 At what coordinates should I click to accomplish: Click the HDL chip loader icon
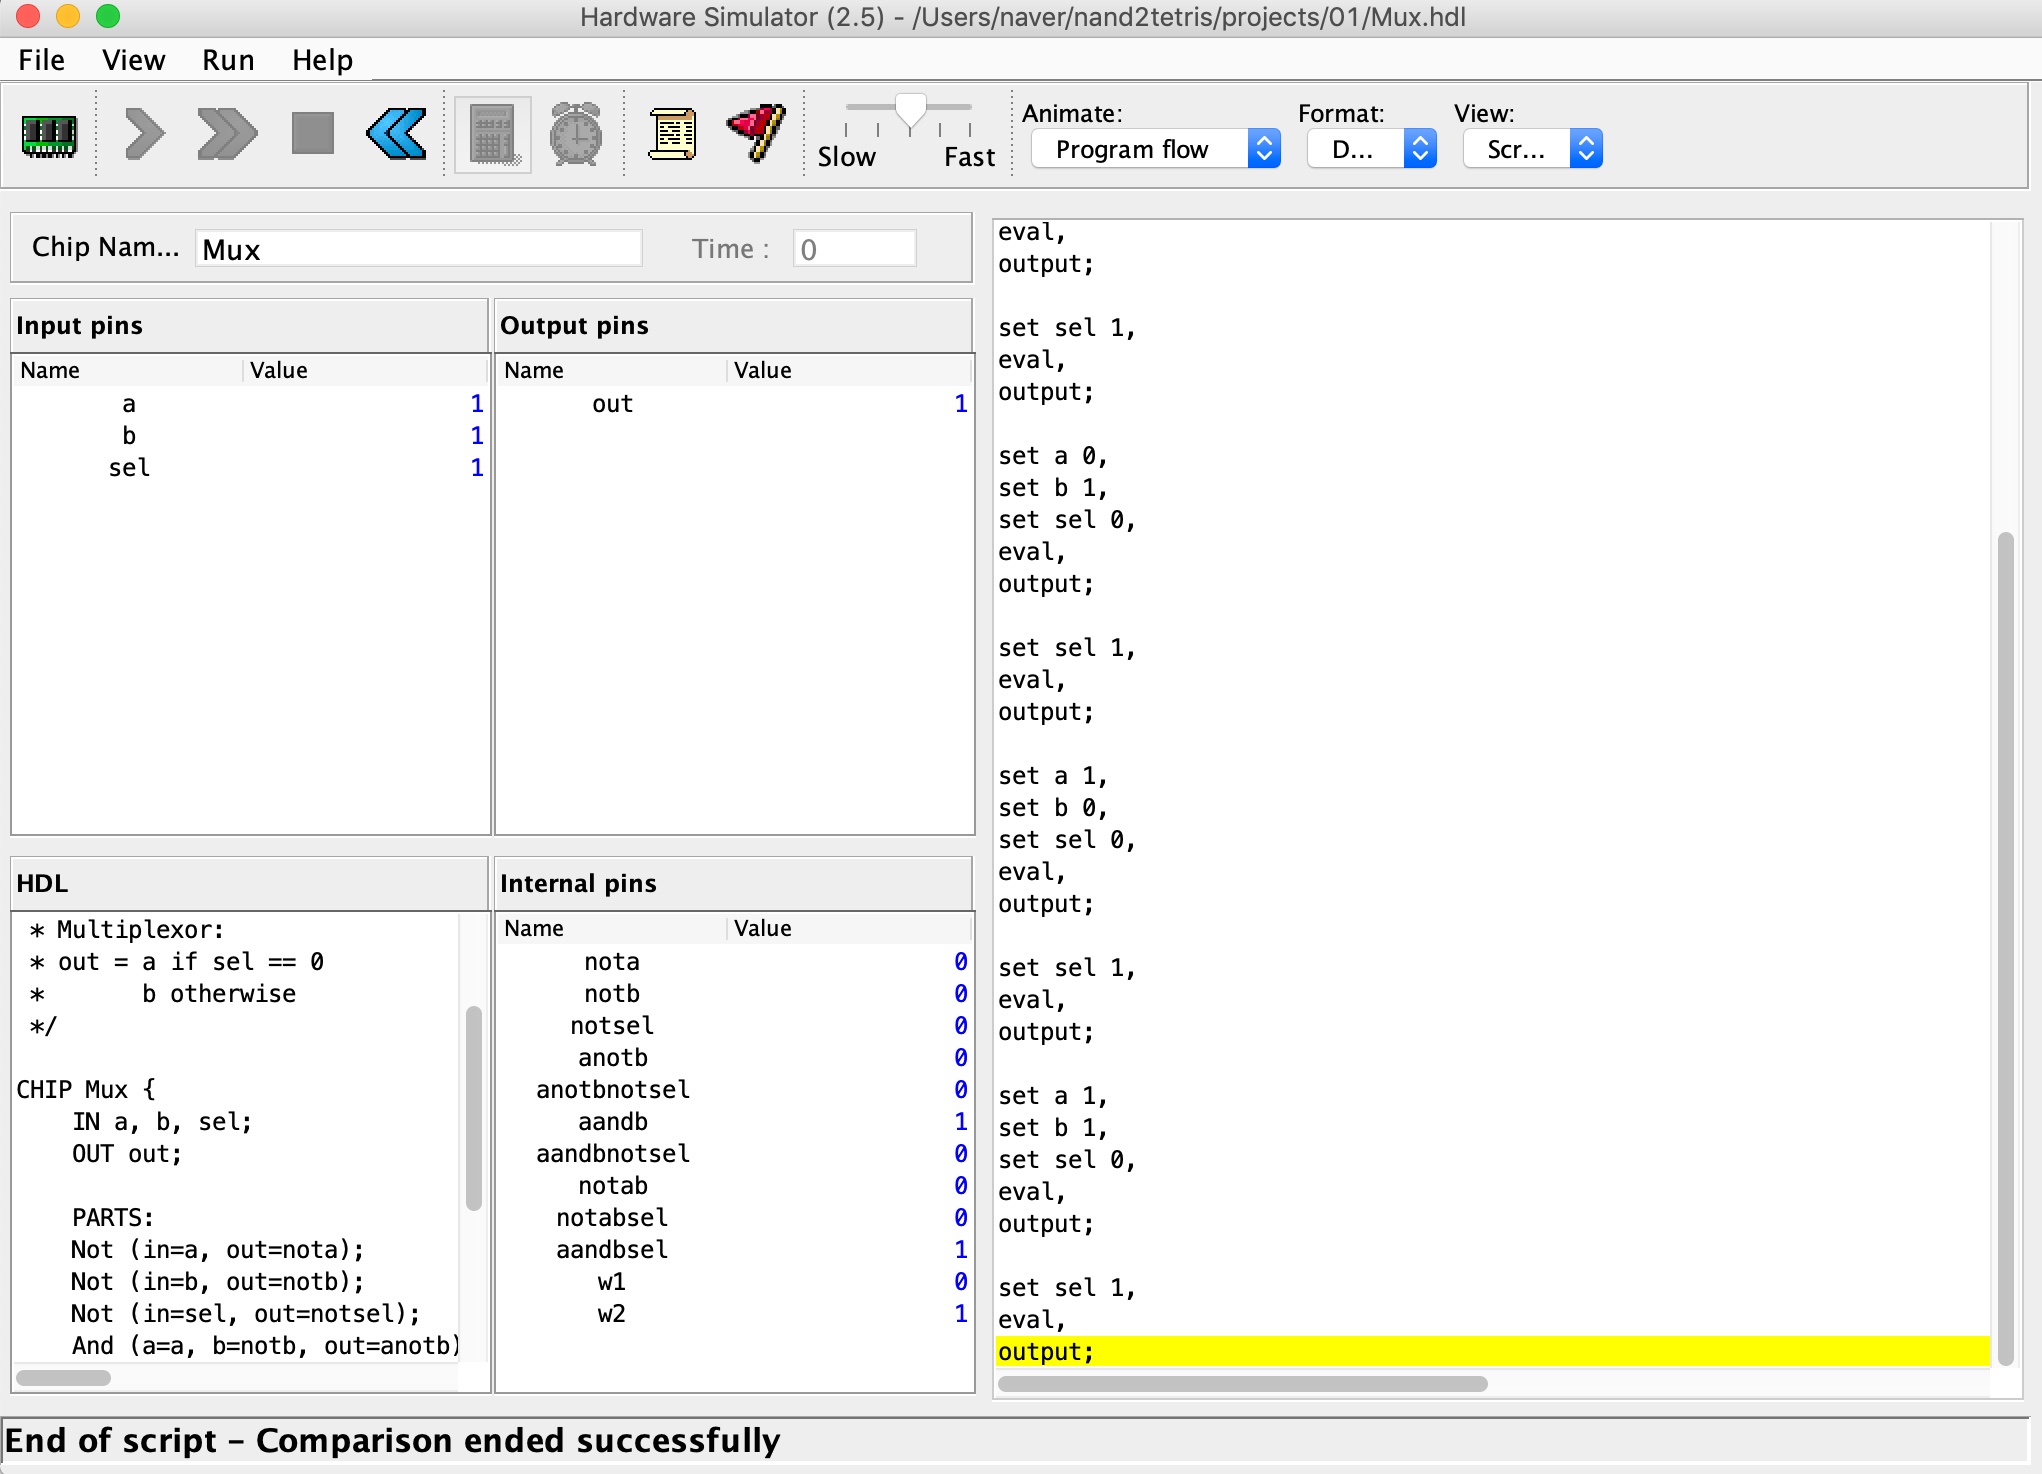(46, 135)
